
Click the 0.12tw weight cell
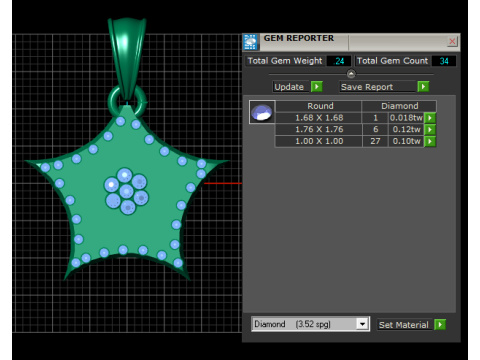pyautogui.click(x=406, y=129)
